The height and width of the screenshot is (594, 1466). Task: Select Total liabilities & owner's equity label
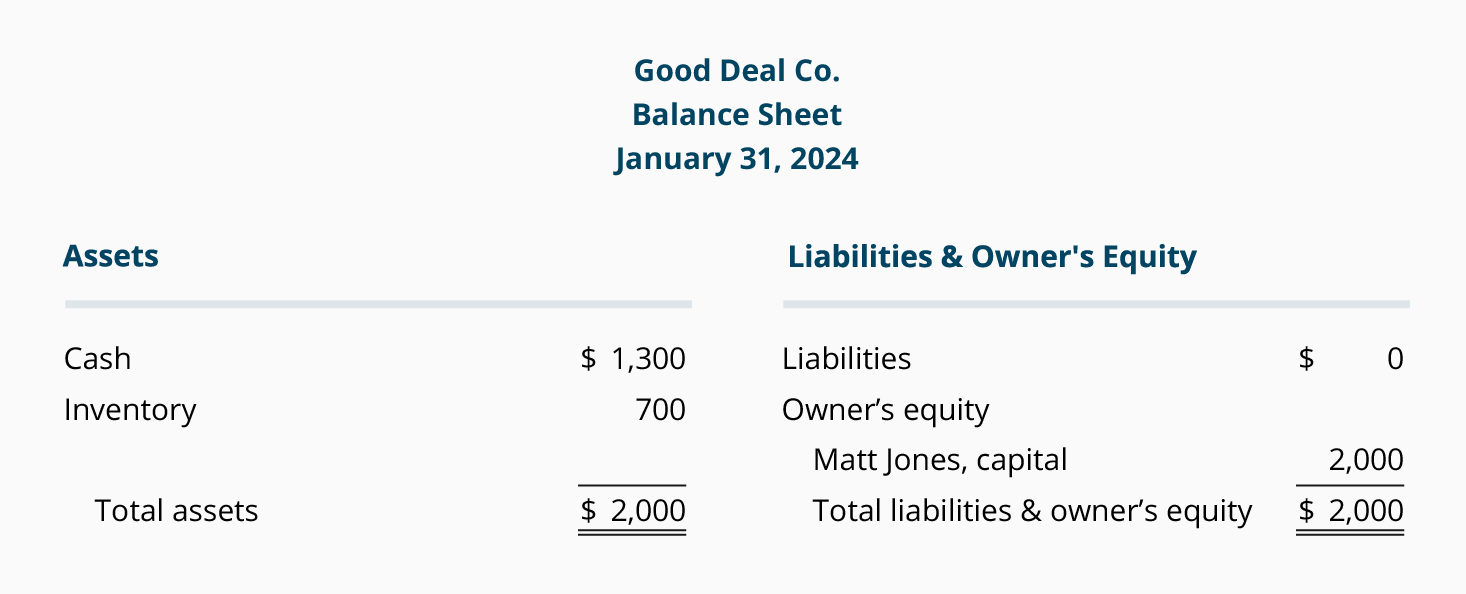click(1032, 511)
